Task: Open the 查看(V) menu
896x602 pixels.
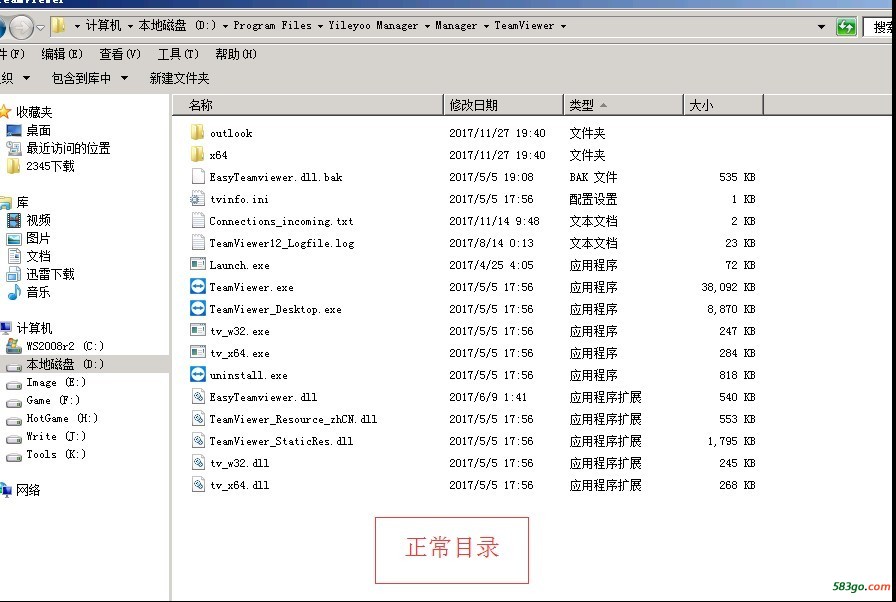Action: 120,54
